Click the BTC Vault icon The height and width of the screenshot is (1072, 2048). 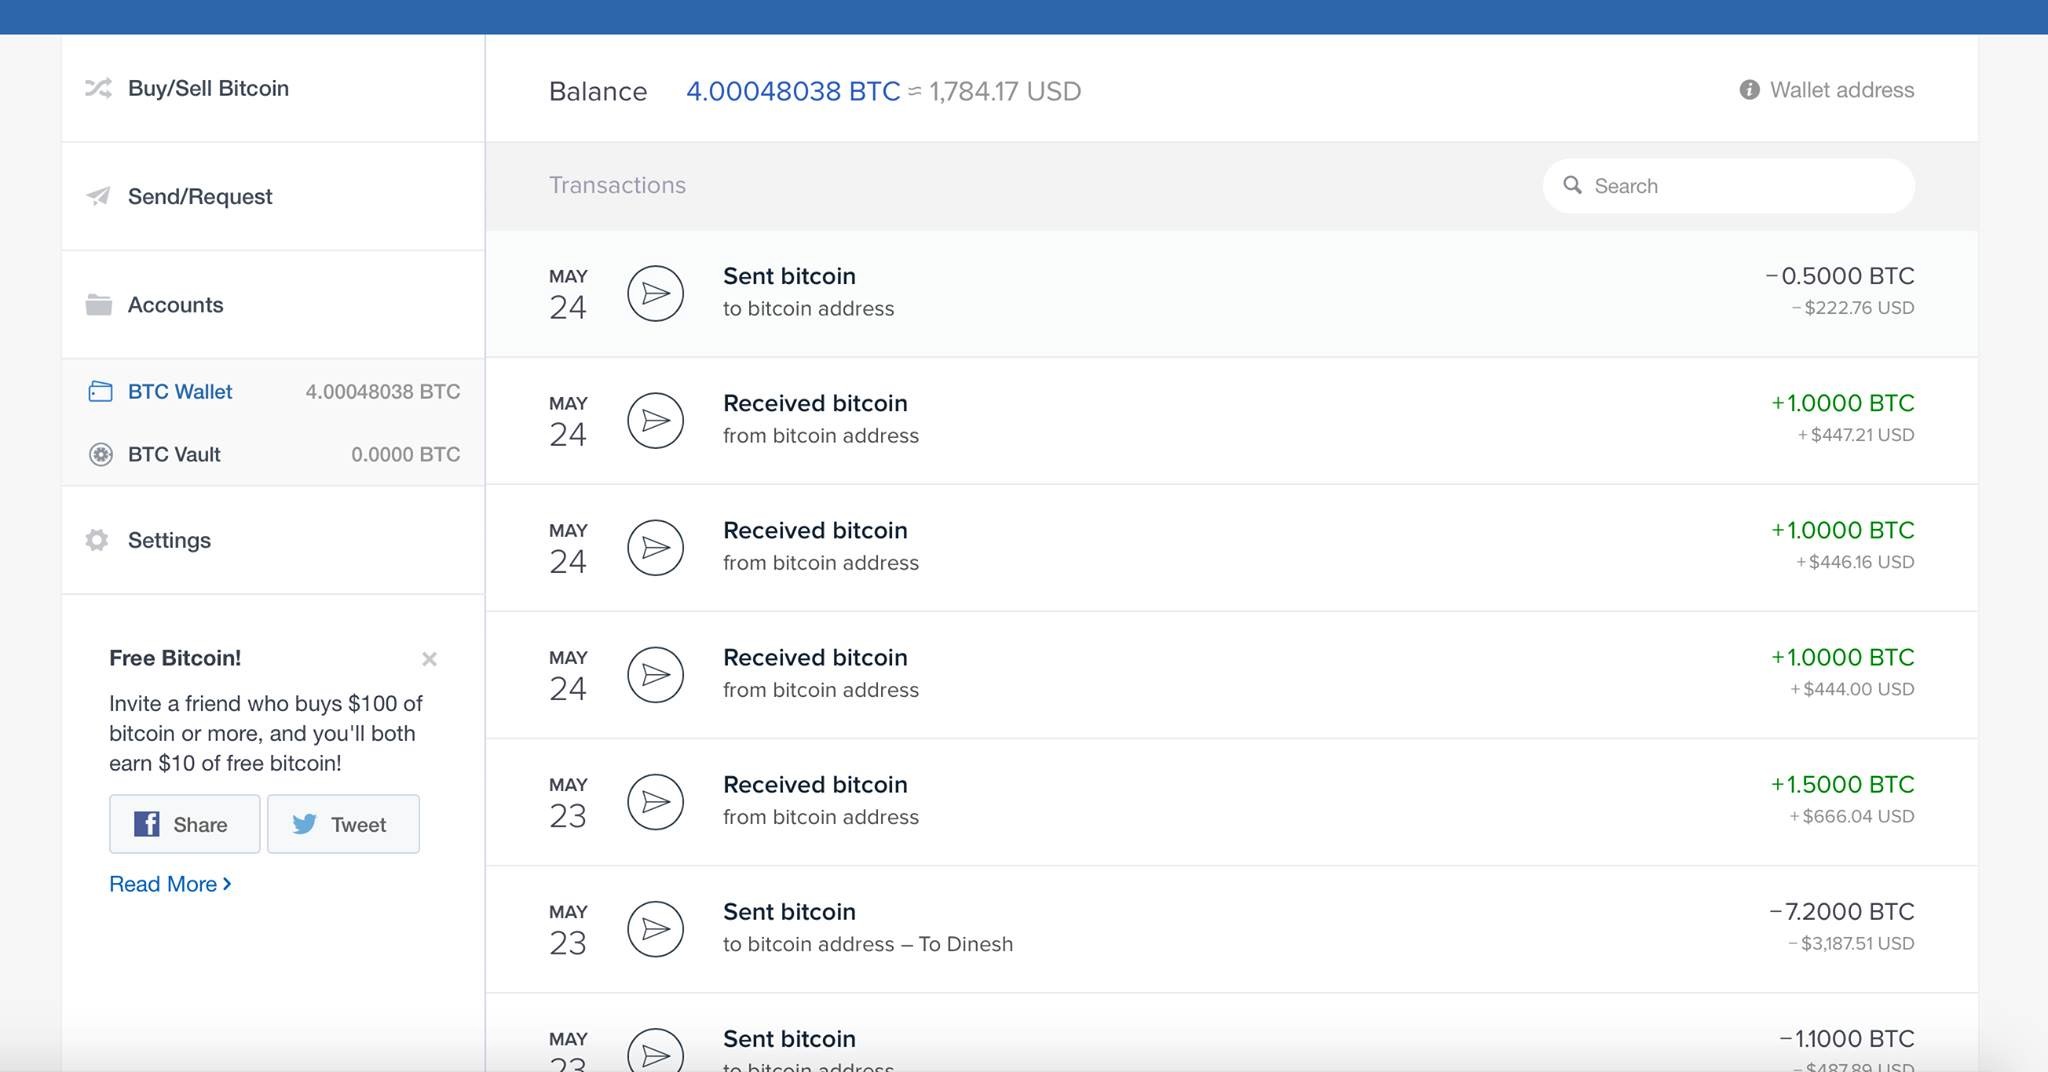tap(101, 455)
